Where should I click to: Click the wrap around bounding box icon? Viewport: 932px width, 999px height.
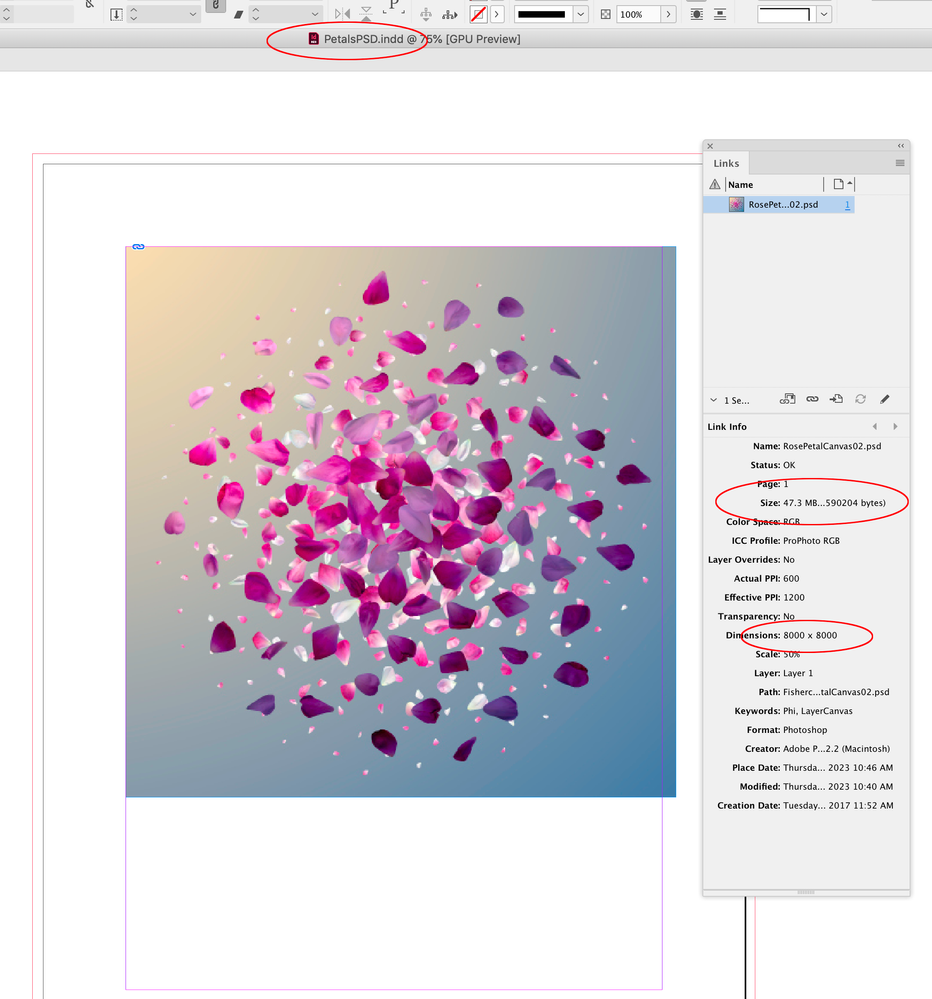click(x=697, y=14)
